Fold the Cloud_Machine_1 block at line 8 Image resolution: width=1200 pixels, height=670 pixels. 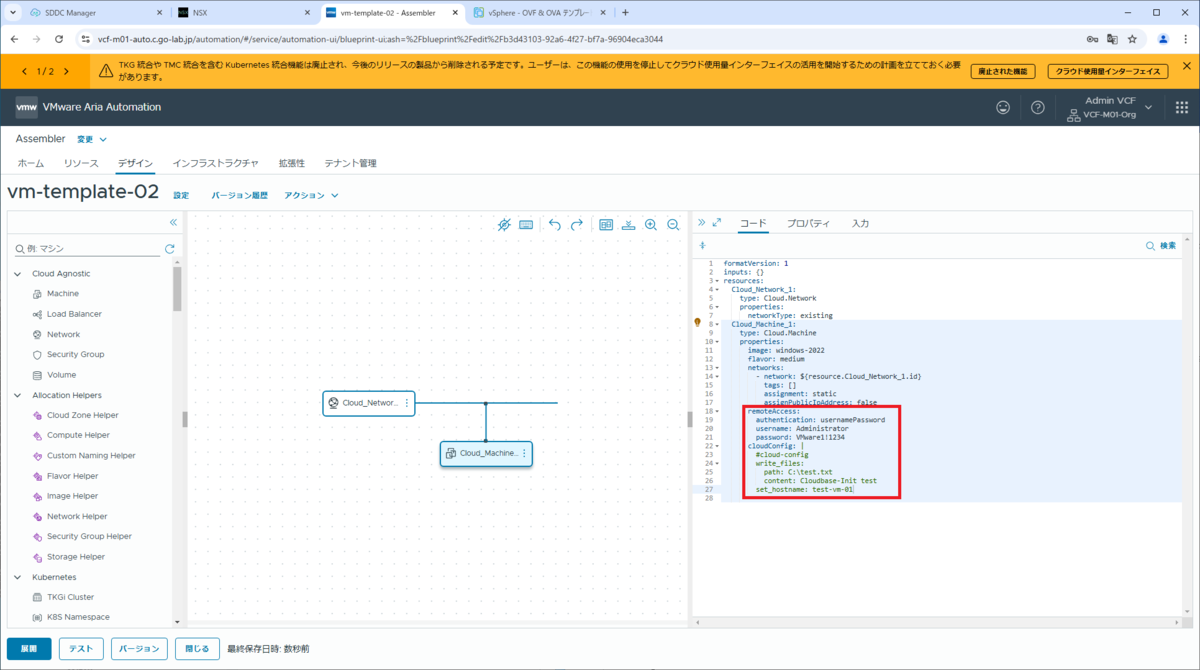tap(716, 324)
